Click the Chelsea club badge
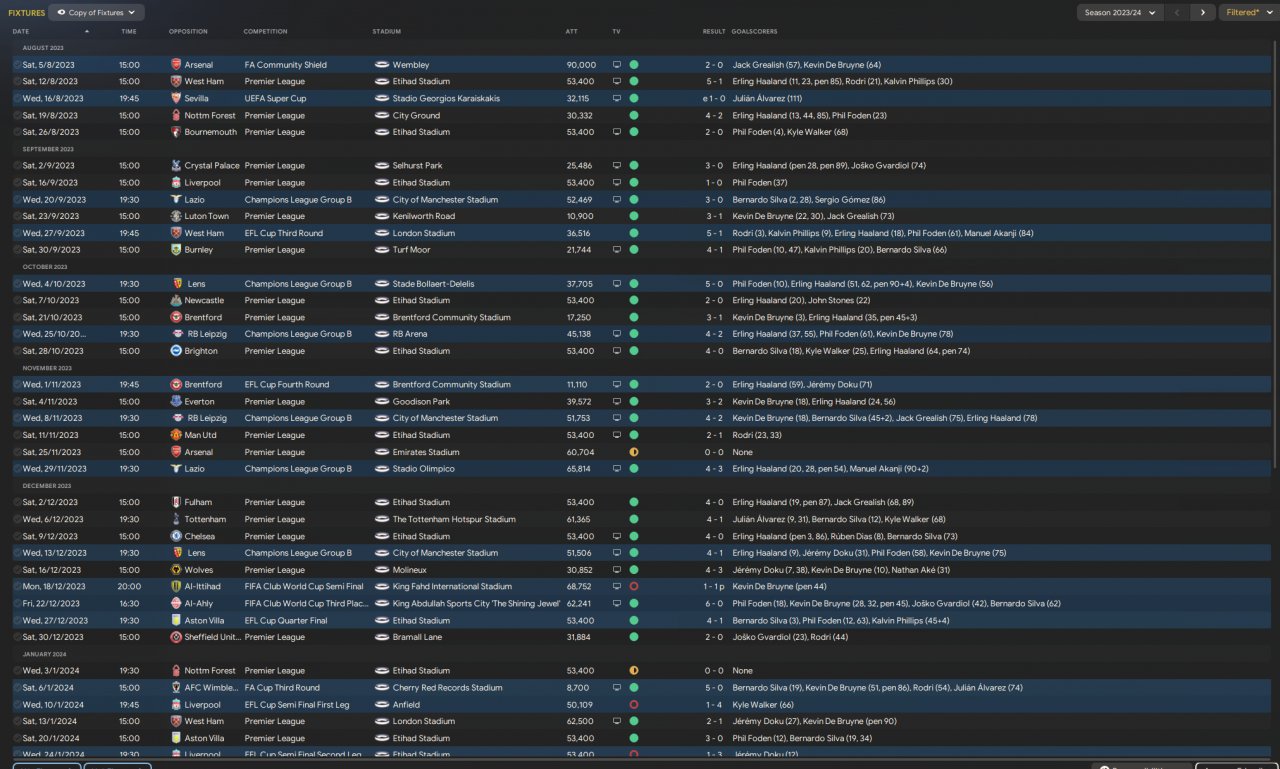This screenshot has width=1280, height=769. 176,536
